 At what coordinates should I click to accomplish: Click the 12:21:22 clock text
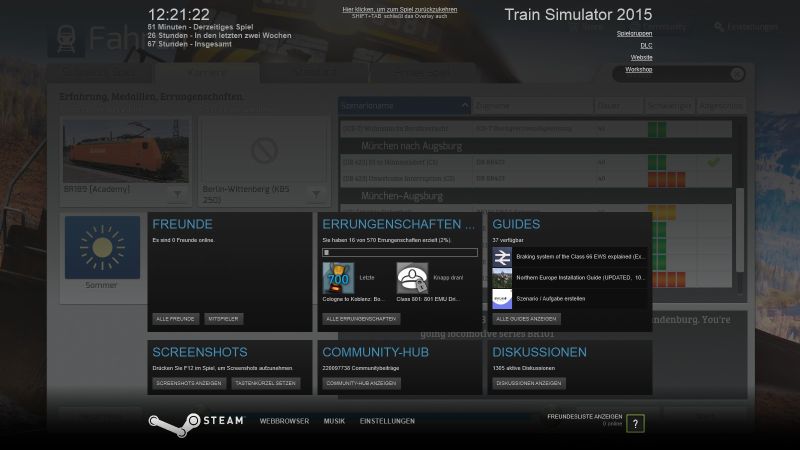click(179, 14)
